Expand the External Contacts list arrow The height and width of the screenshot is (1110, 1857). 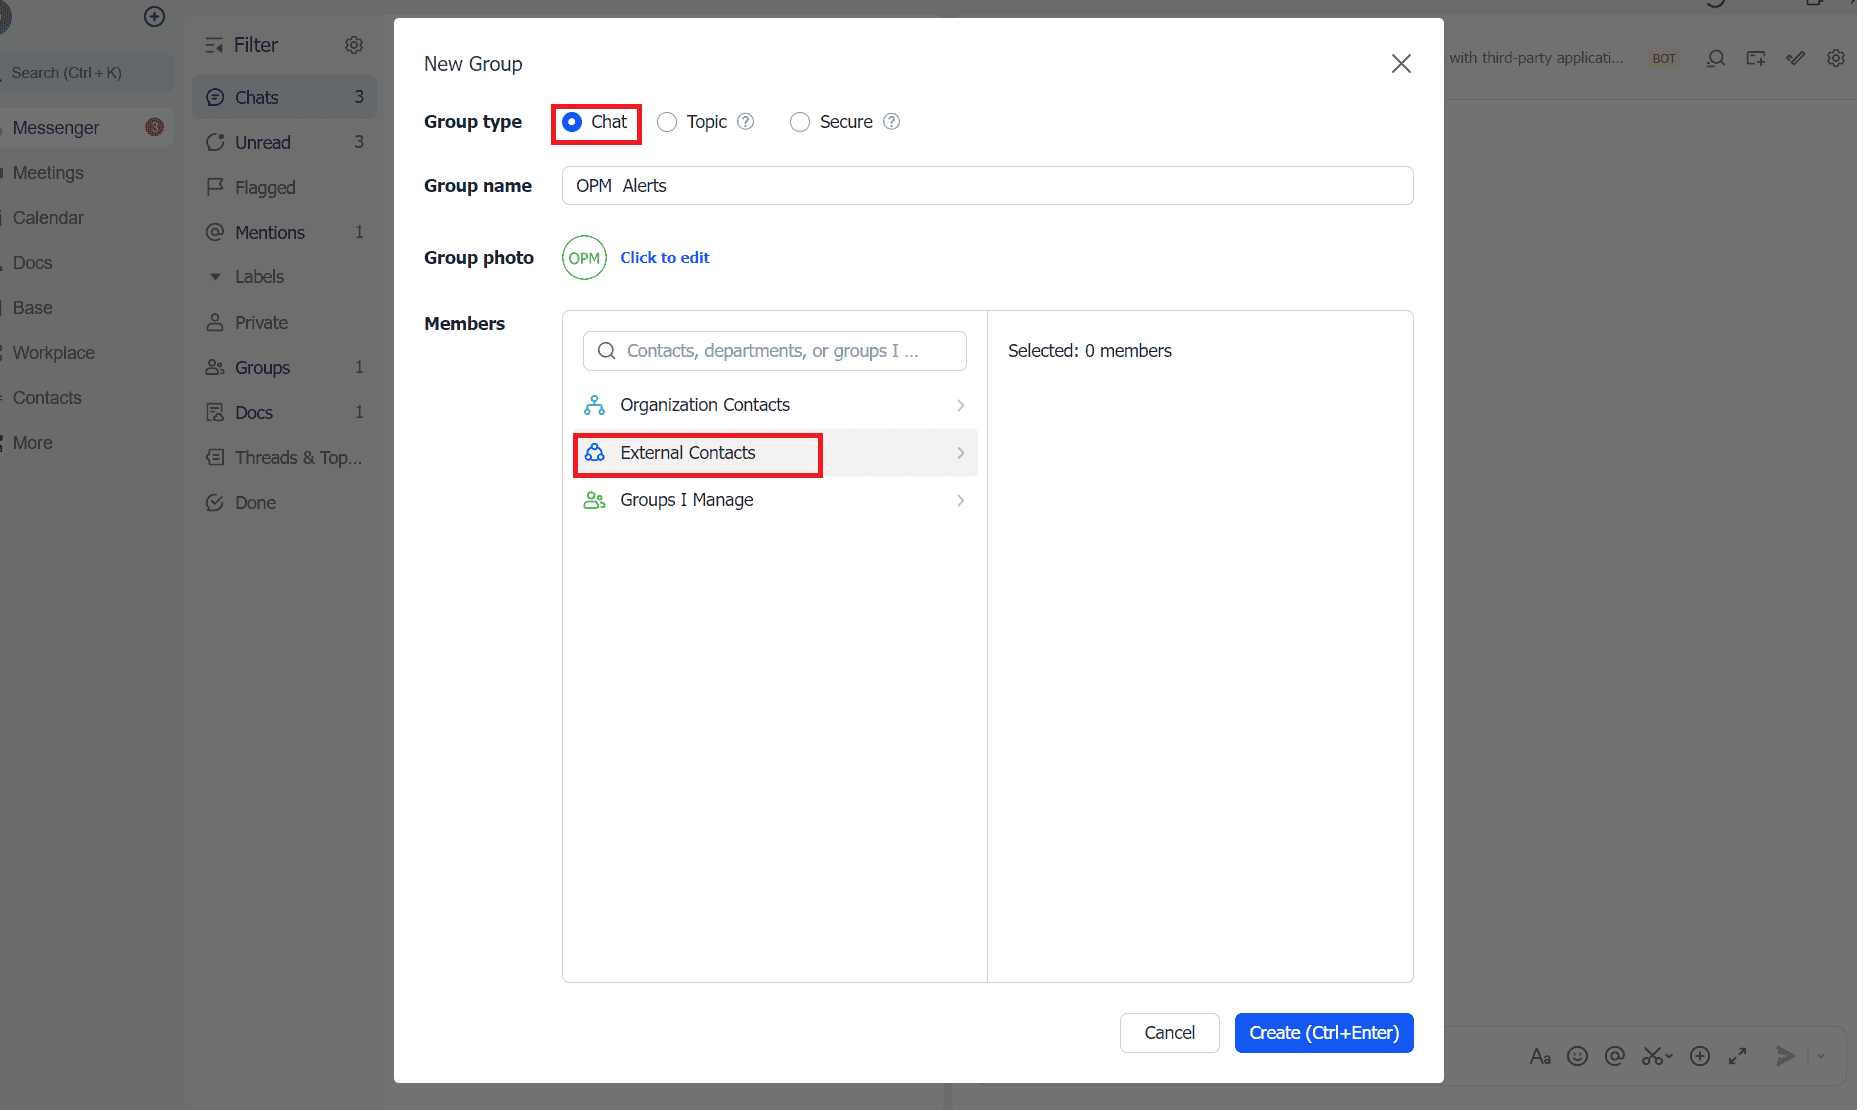click(960, 453)
